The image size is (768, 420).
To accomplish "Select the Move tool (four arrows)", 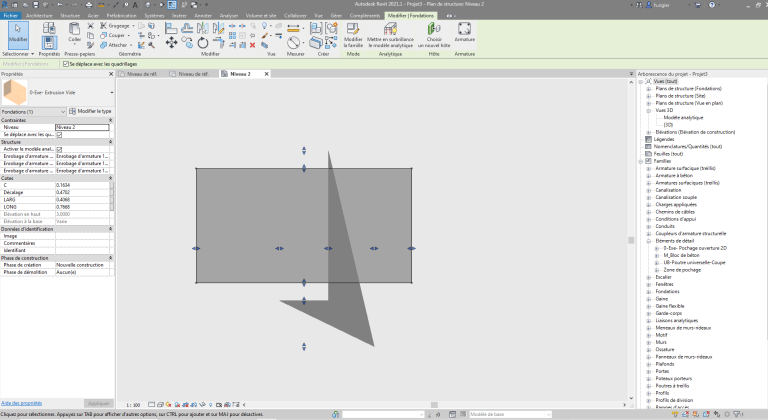I will [x=171, y=43].
